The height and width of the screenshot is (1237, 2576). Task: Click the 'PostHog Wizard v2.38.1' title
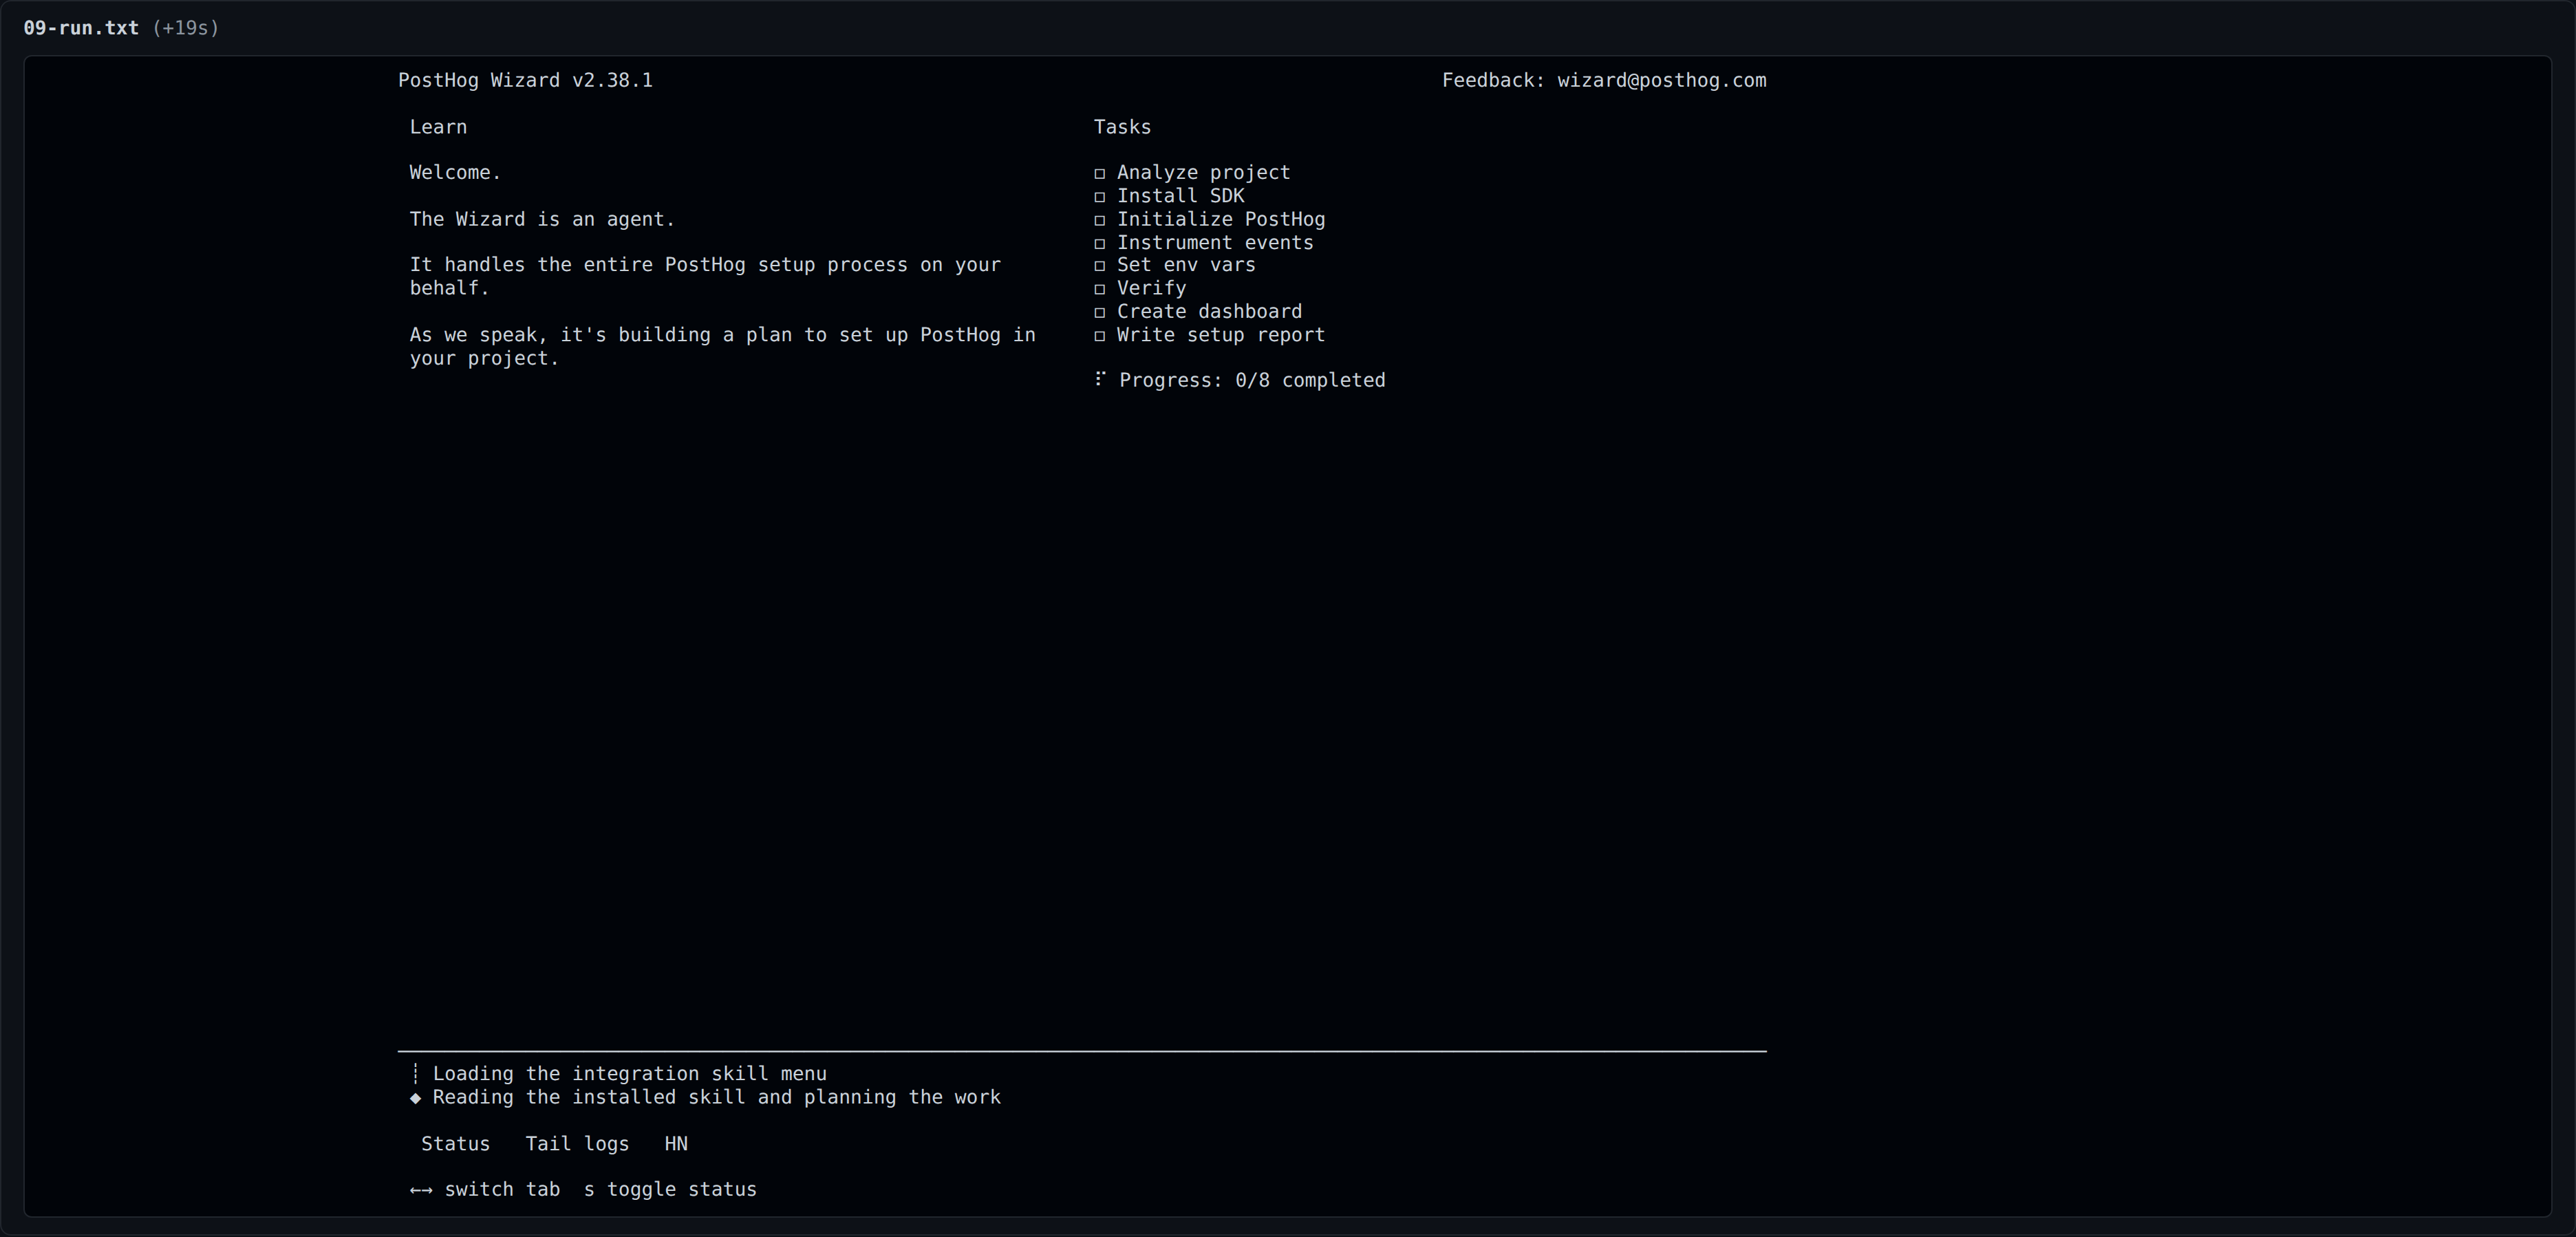[x=525, y=80]
